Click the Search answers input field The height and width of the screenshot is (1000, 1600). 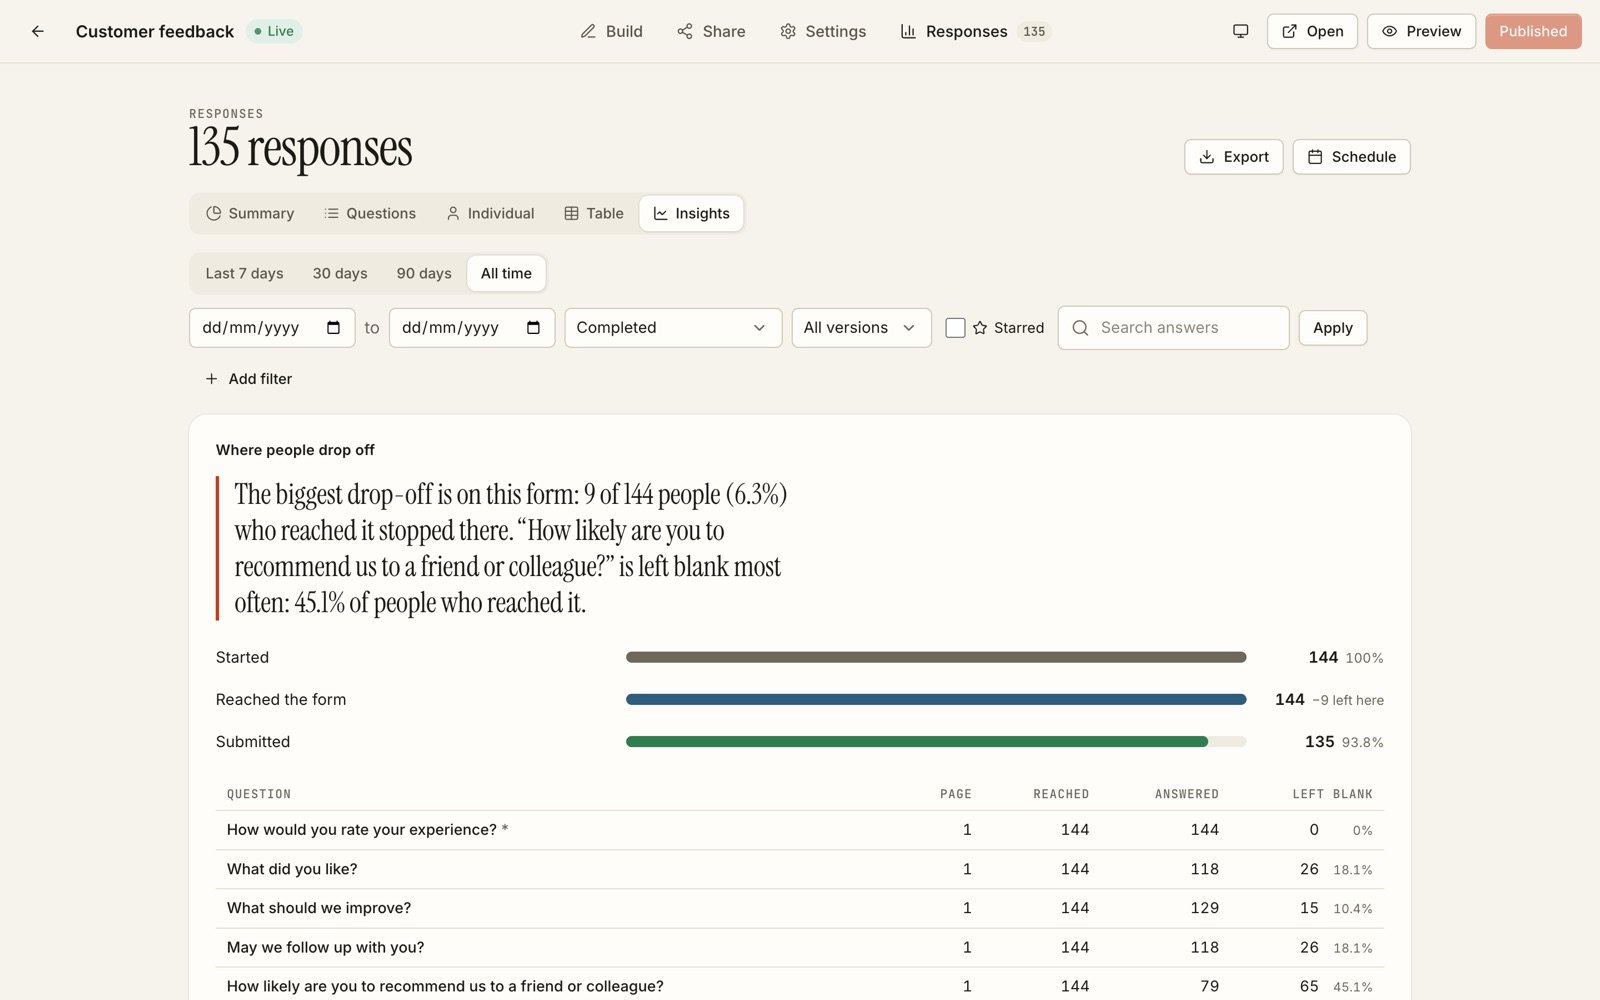1173,328
